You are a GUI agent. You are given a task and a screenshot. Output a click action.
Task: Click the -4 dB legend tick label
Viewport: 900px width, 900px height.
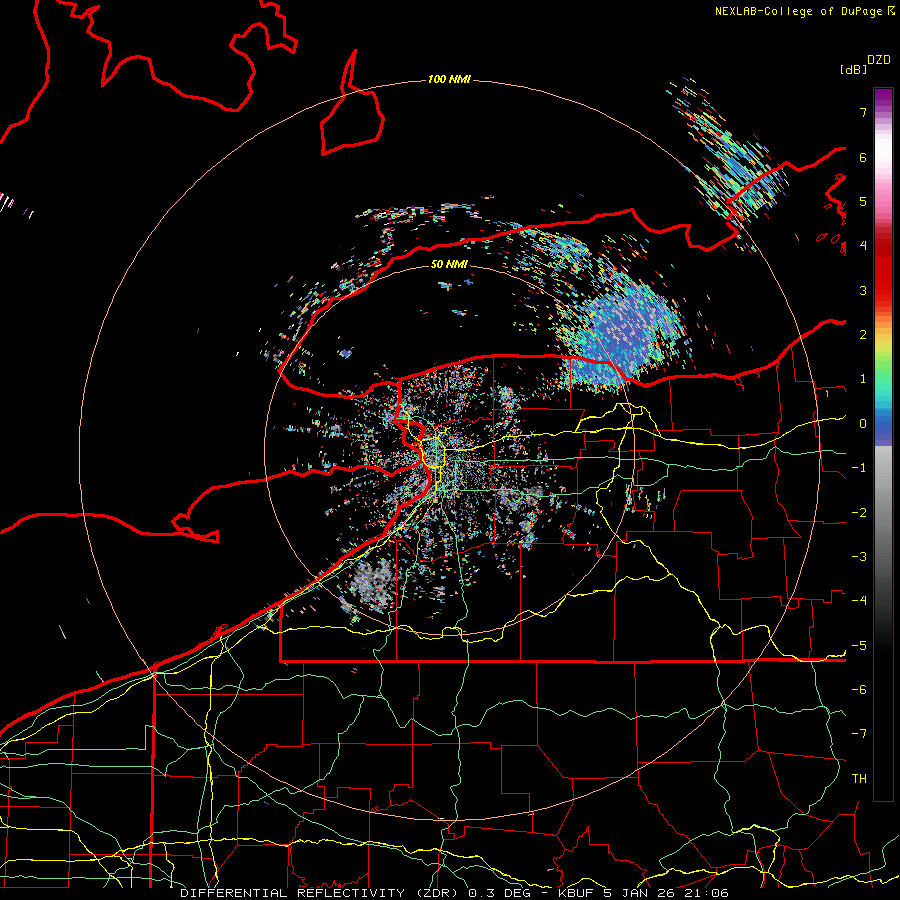point(859,601)
